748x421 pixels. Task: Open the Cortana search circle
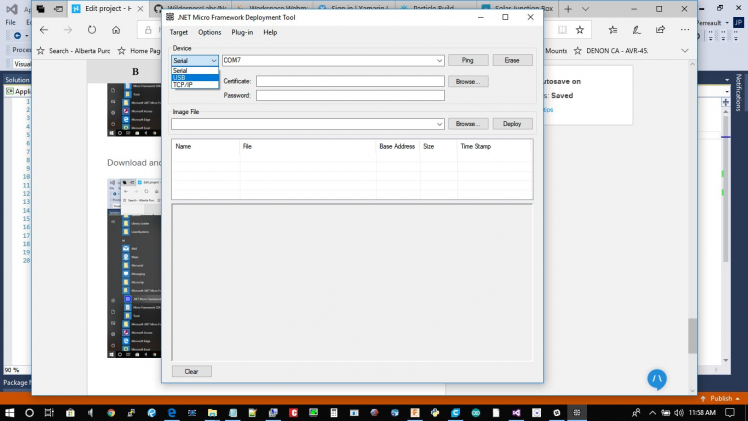pos(29,412)
